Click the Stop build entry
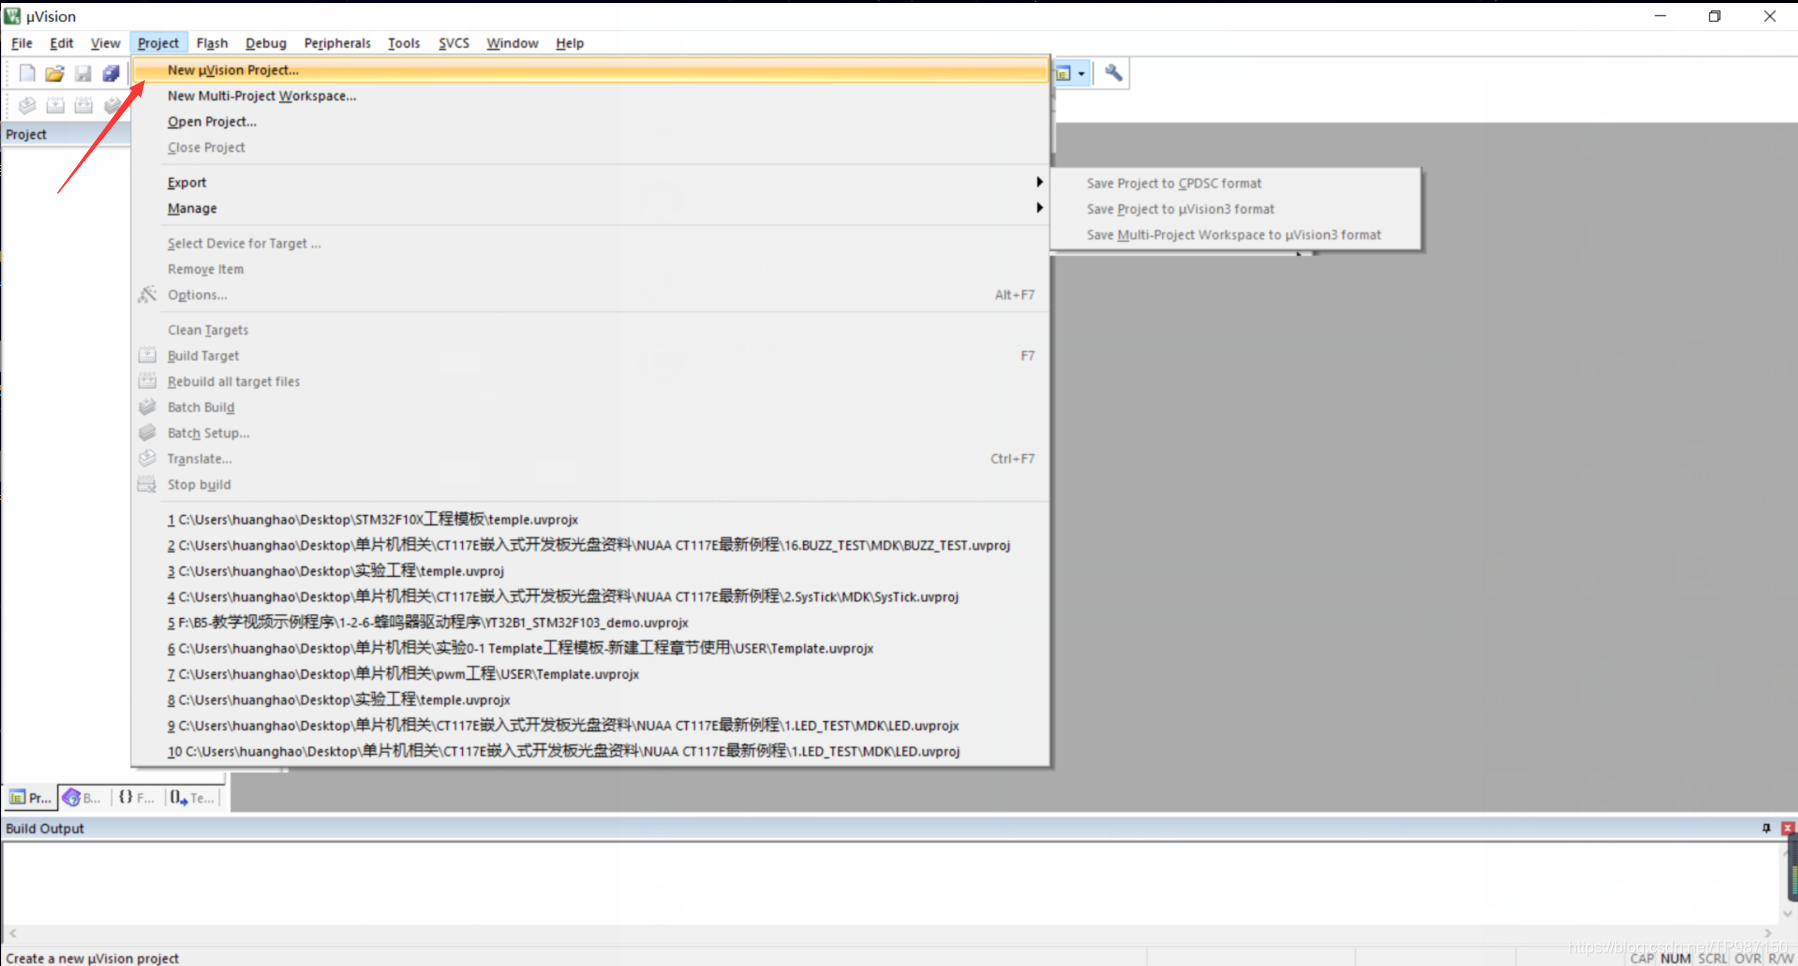 [x=590, y=485]
